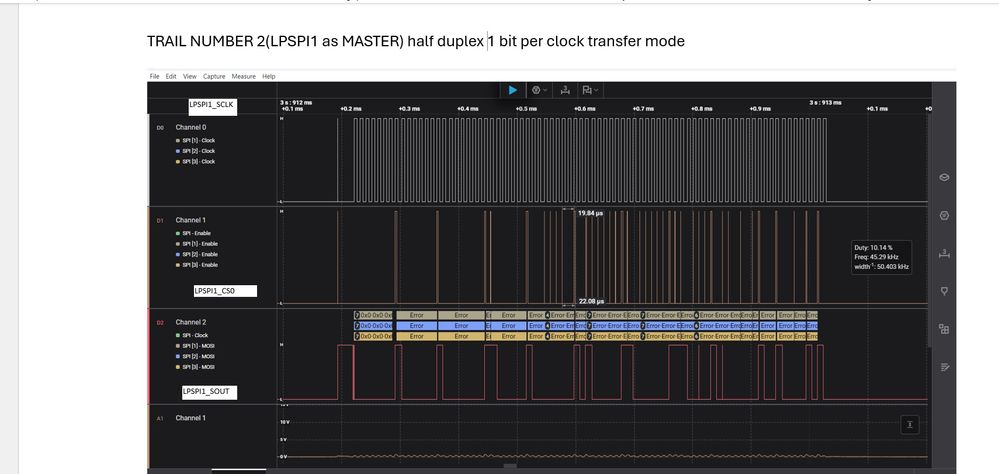Click the 3 s : 913 ms timestamp
Screen dimensions: 999x474
coord(825,102)
